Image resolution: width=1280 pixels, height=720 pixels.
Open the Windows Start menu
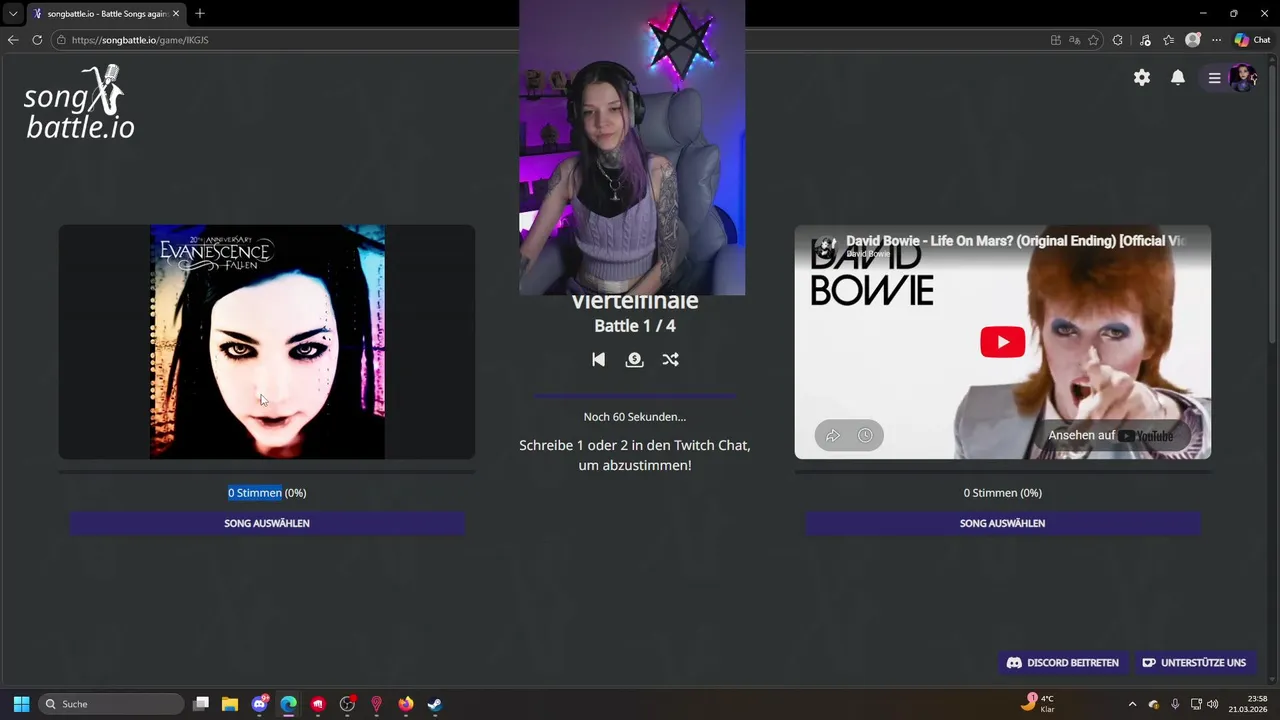(x=21, y=704)
